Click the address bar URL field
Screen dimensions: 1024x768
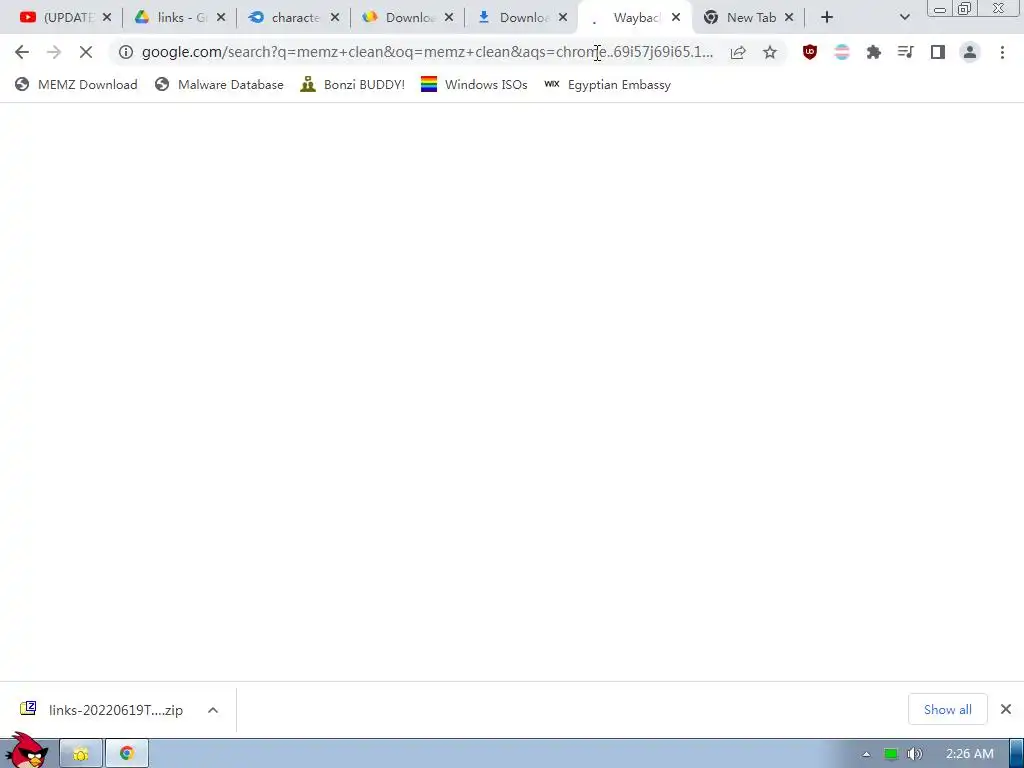(427, 52)
